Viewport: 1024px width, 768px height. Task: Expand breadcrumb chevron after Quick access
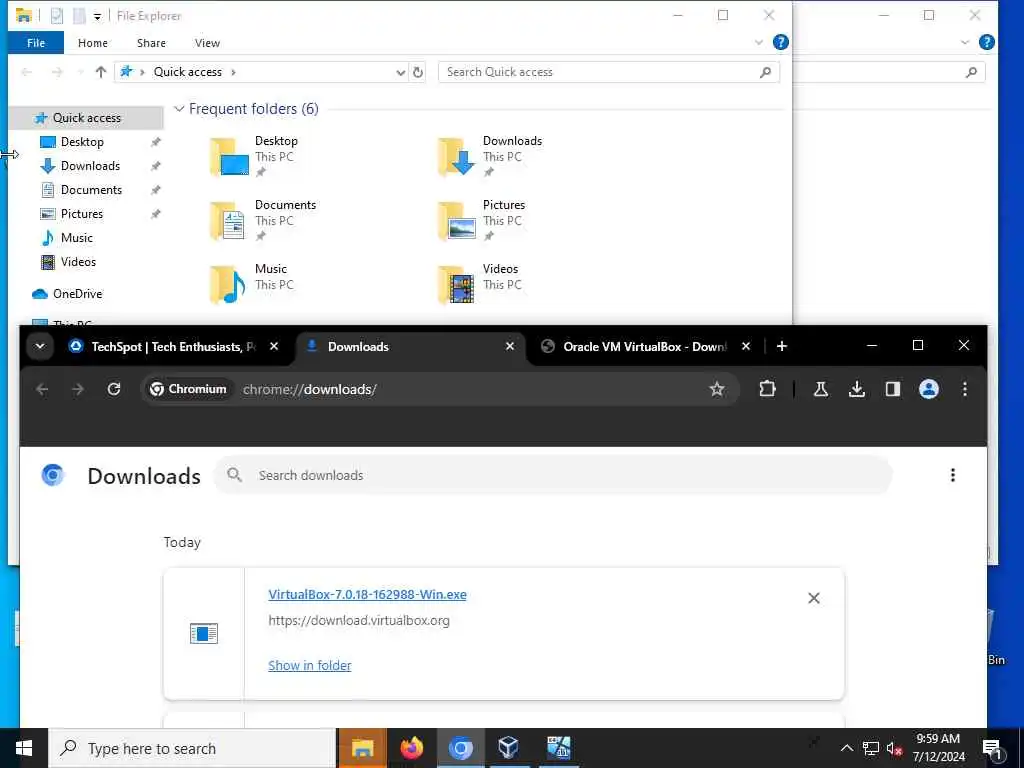pos(233,72)
